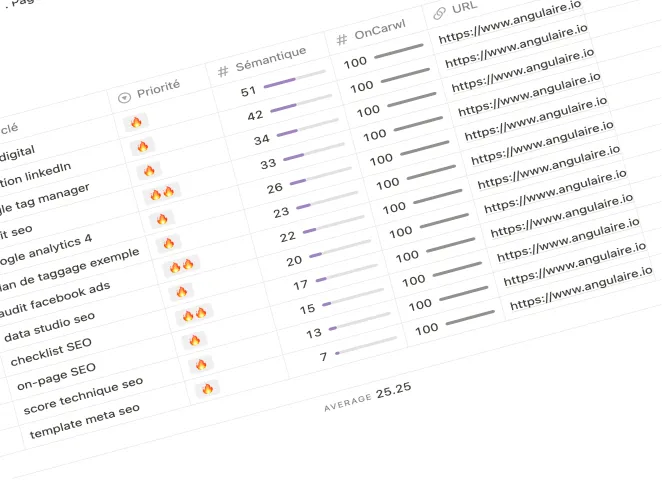
Task: Select the 'taggage exemple' keyword cell
Action: 69,271
